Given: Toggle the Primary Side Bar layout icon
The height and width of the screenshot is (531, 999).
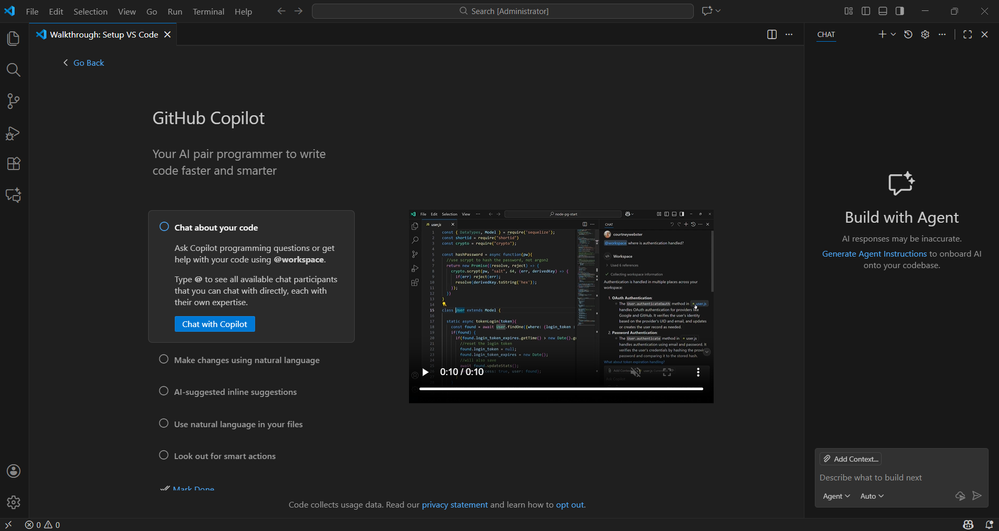Looking at the screenshot, I should point(866,11).
